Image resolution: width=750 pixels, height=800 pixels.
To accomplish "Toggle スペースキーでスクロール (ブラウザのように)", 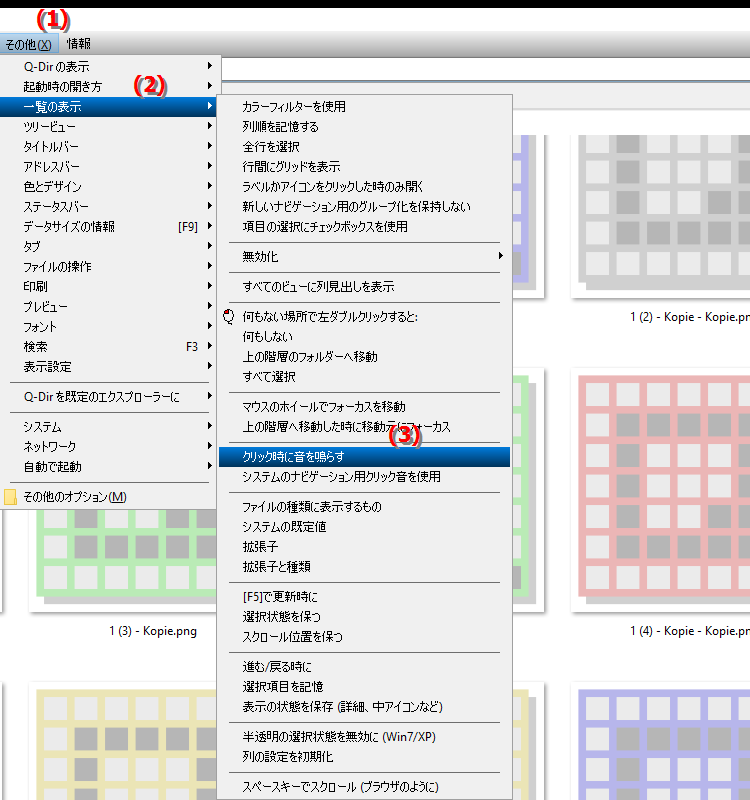I will pos(364,786).
